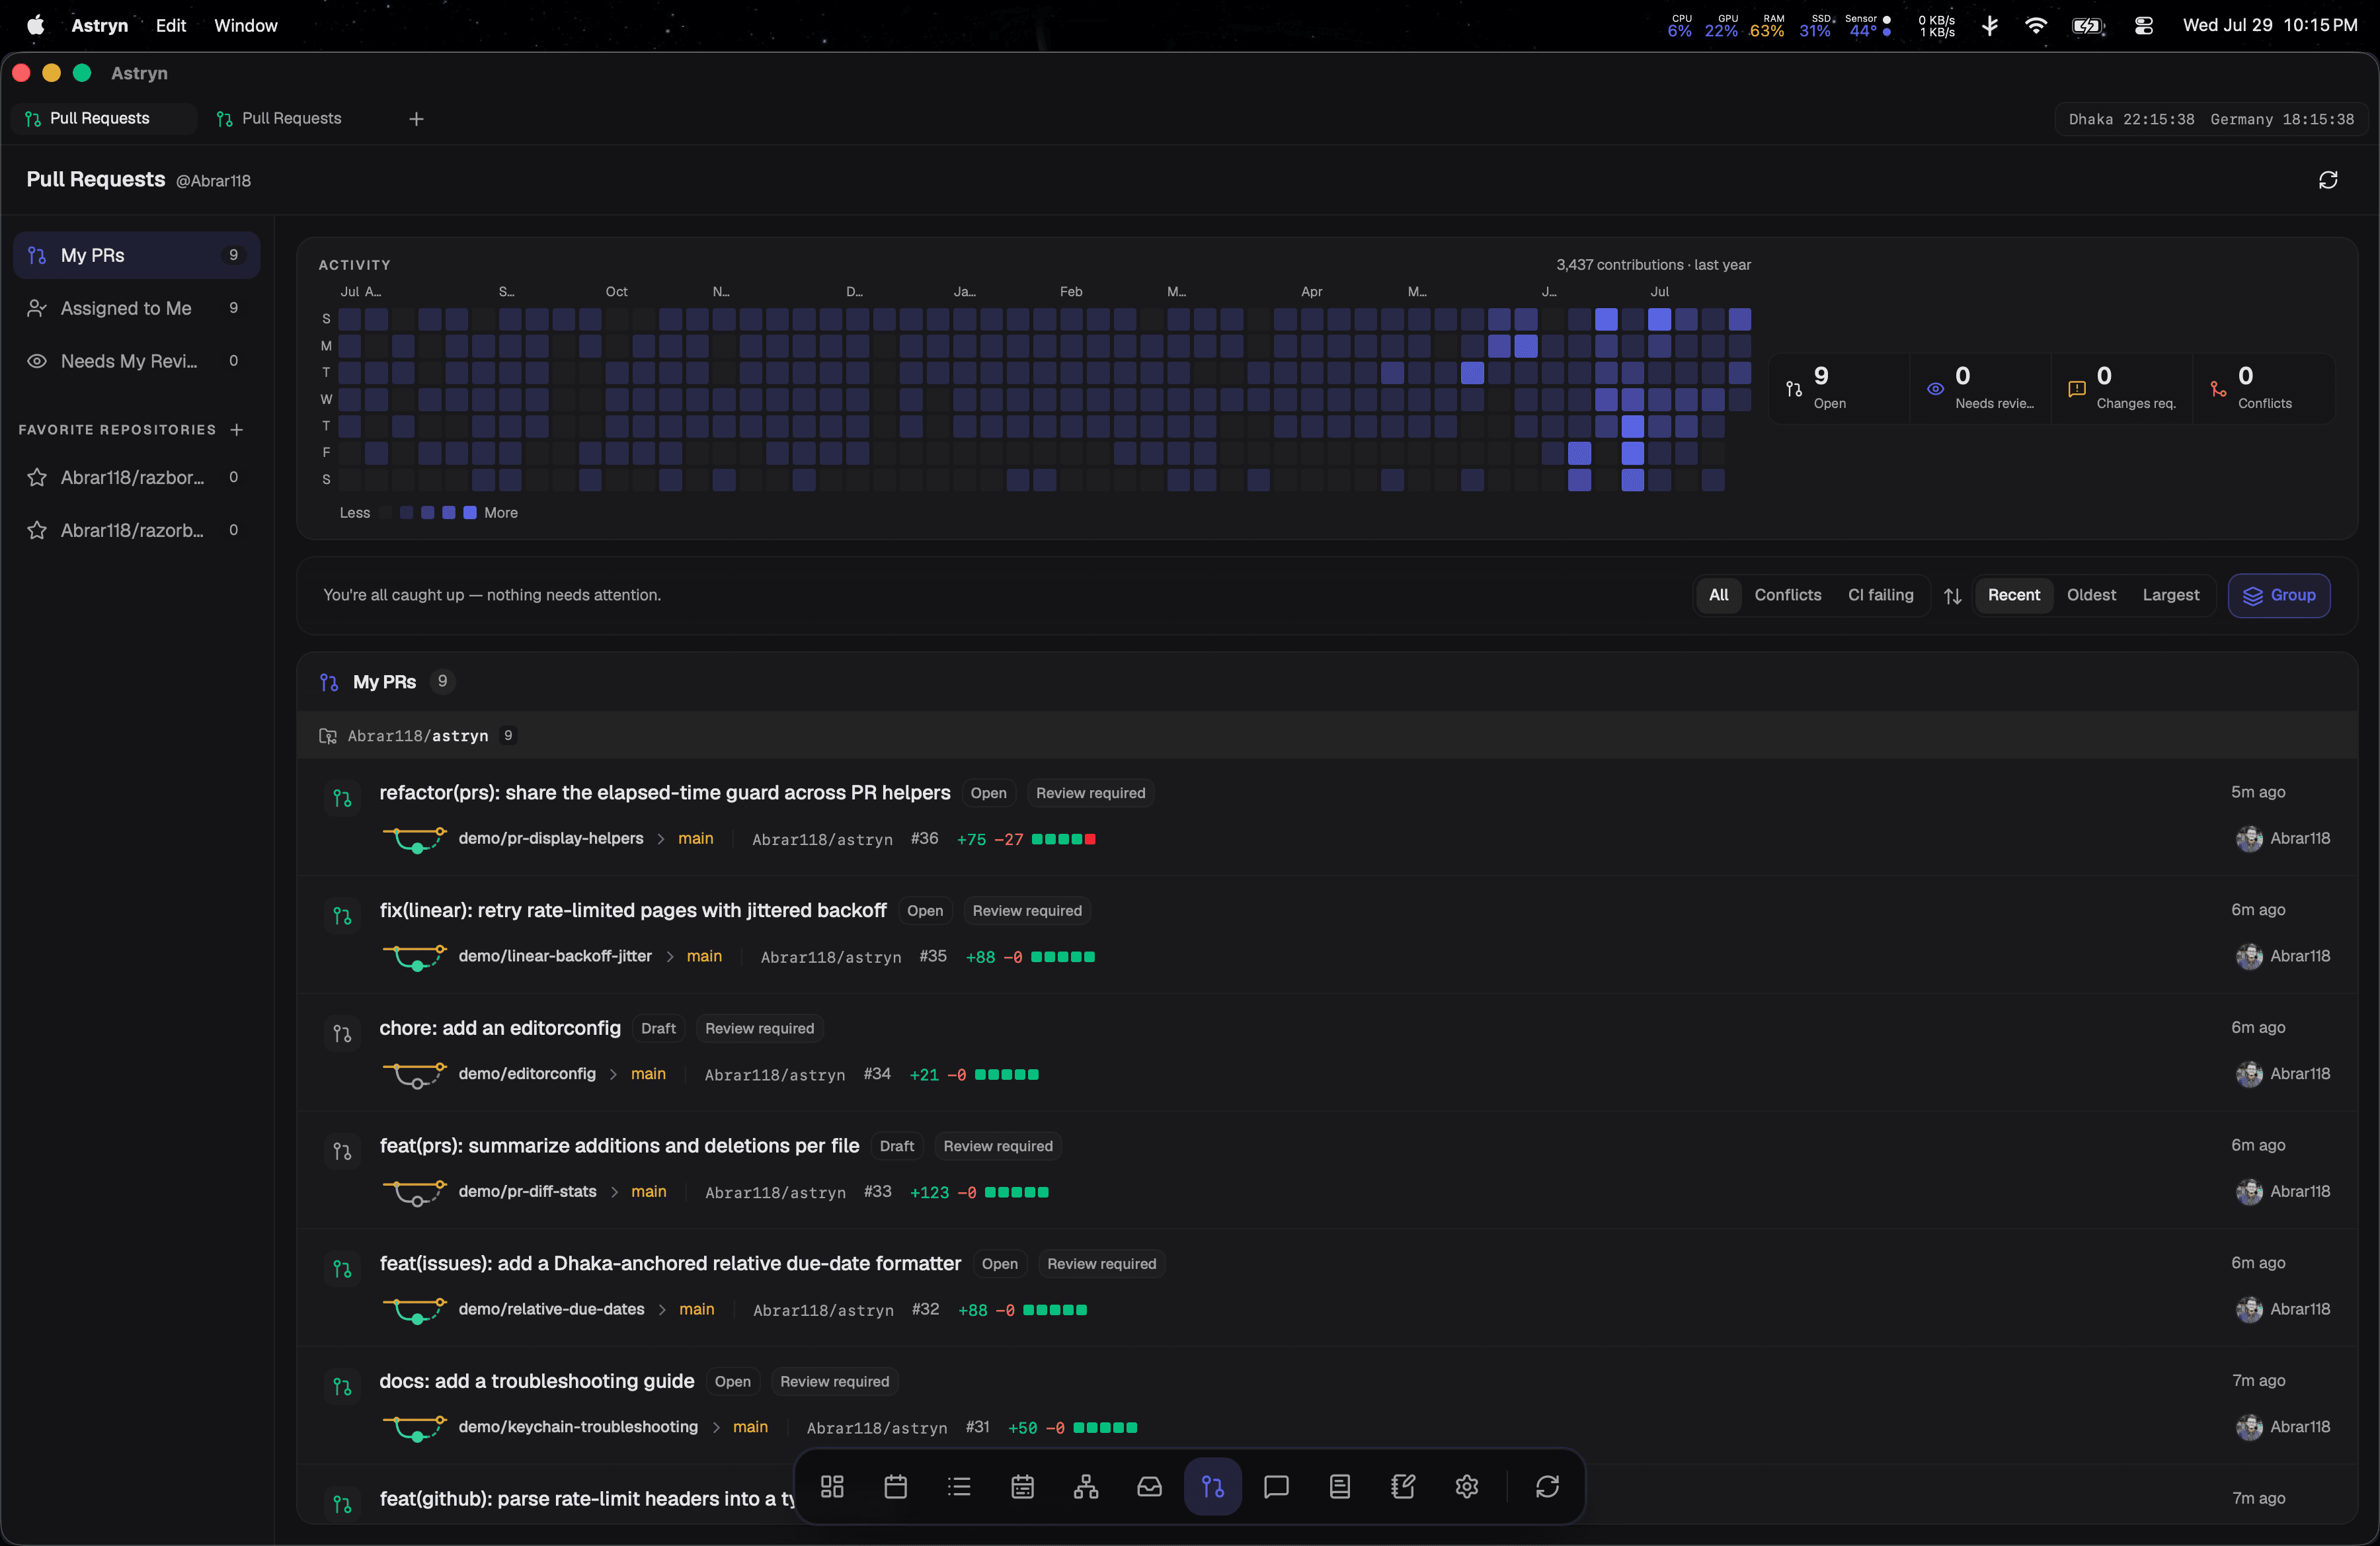Show the Needs My Review list
Viewport: 2380px width, 1546px height.
137,362
